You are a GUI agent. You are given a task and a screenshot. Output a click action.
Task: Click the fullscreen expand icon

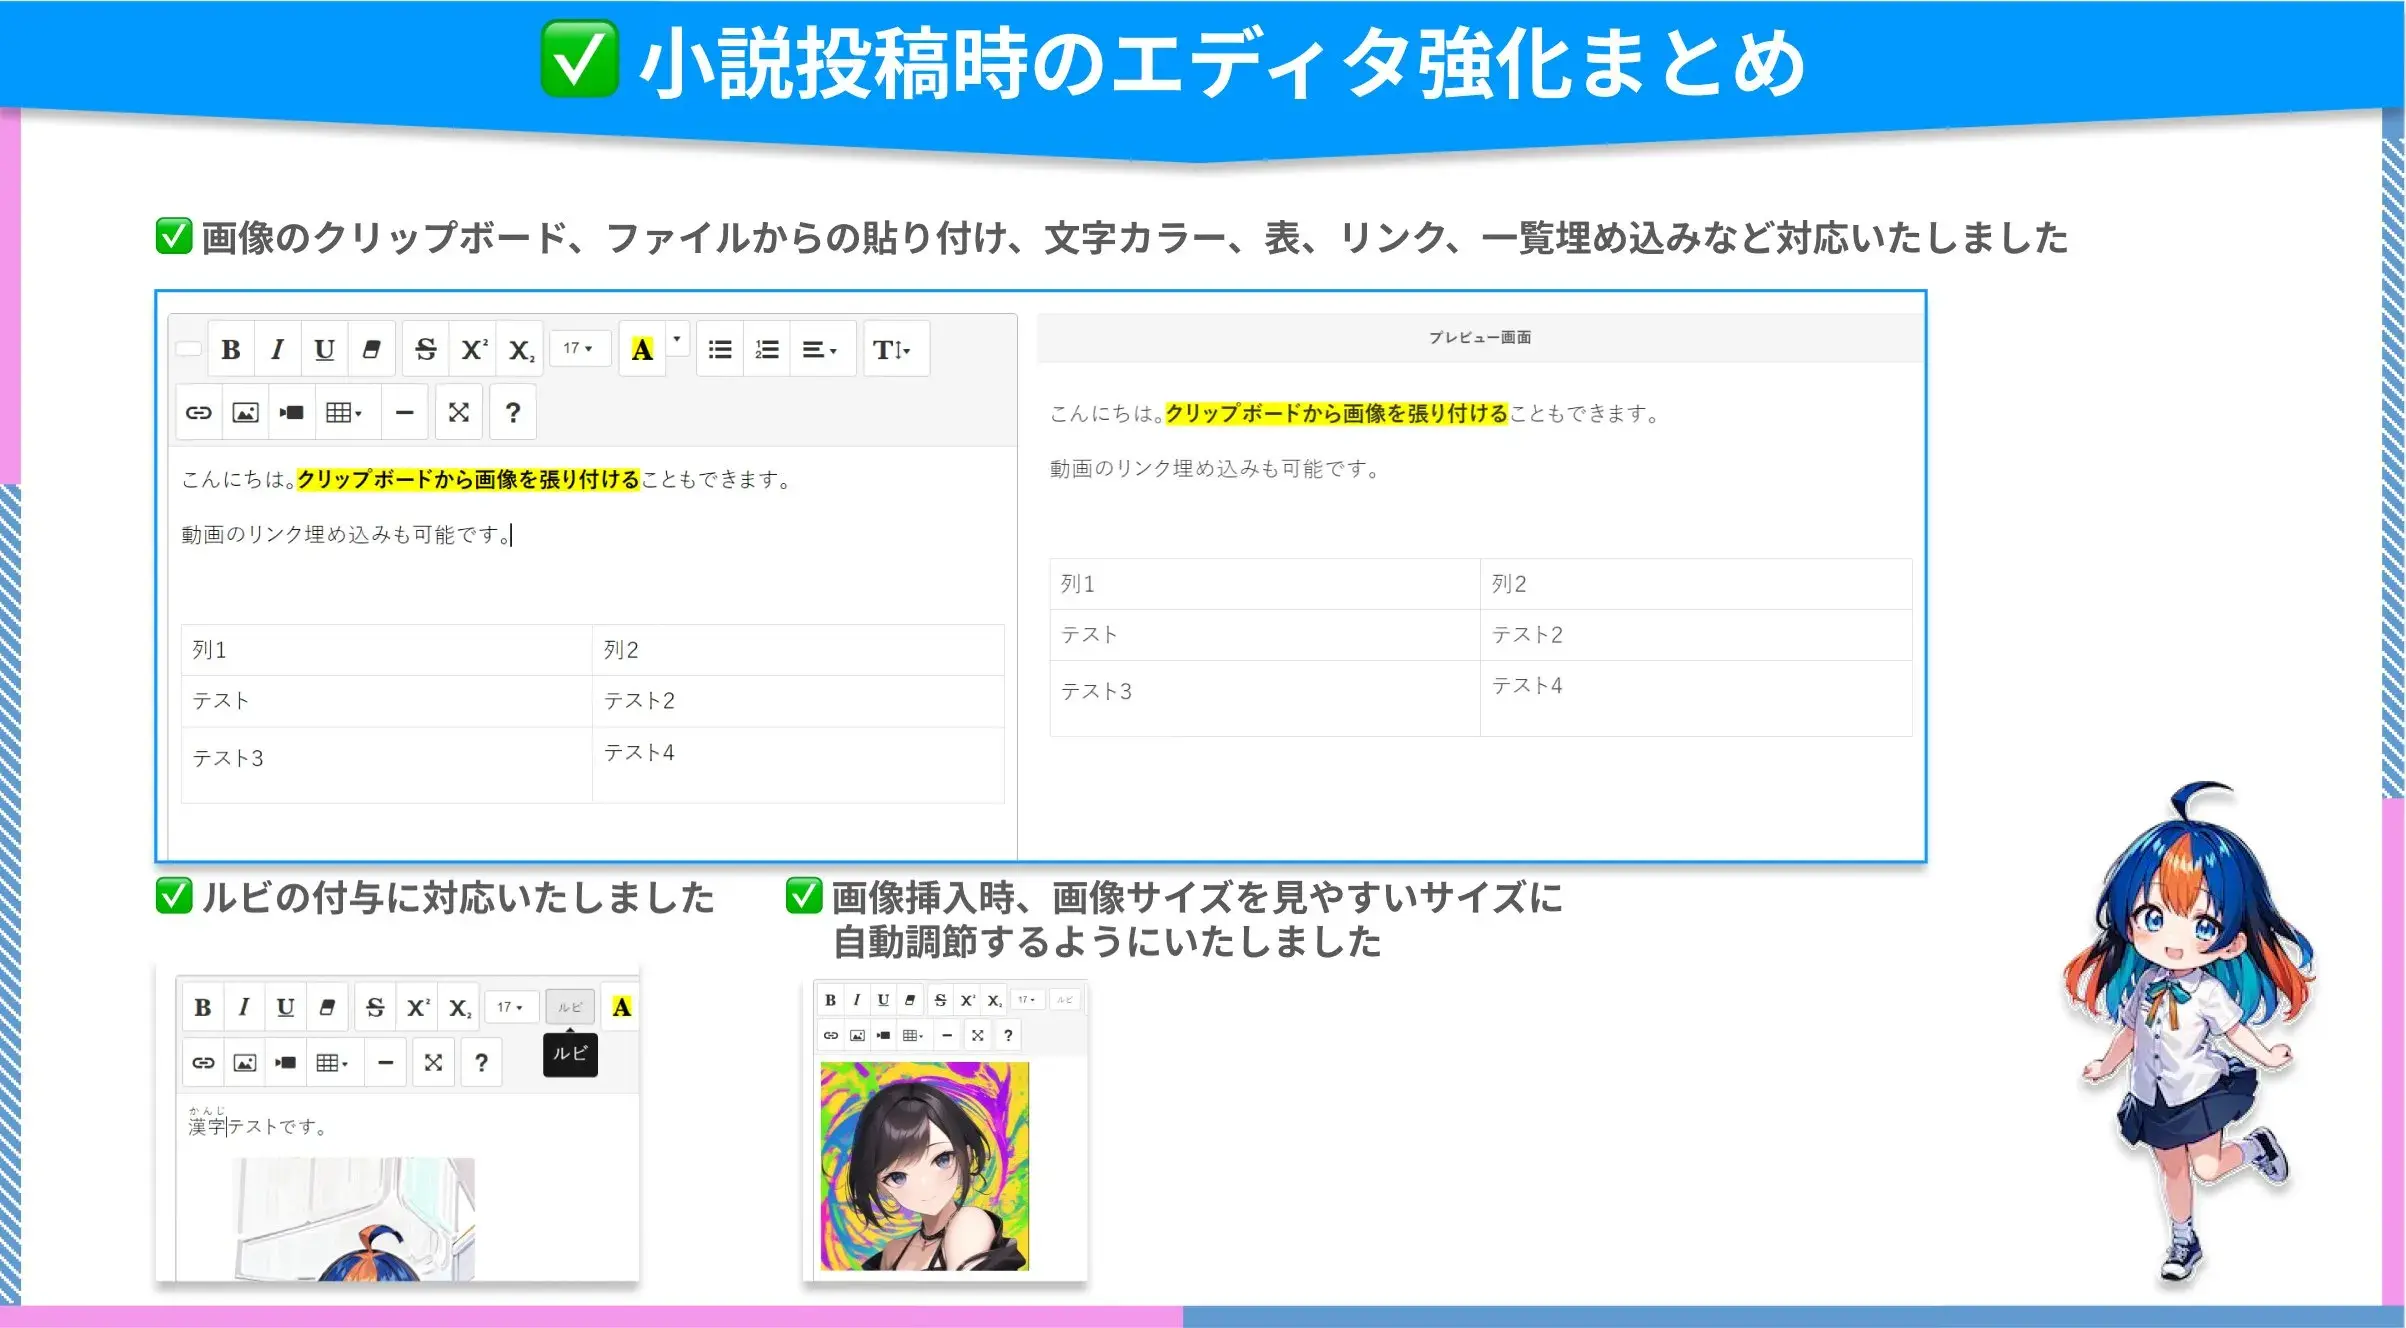[459, 412]
